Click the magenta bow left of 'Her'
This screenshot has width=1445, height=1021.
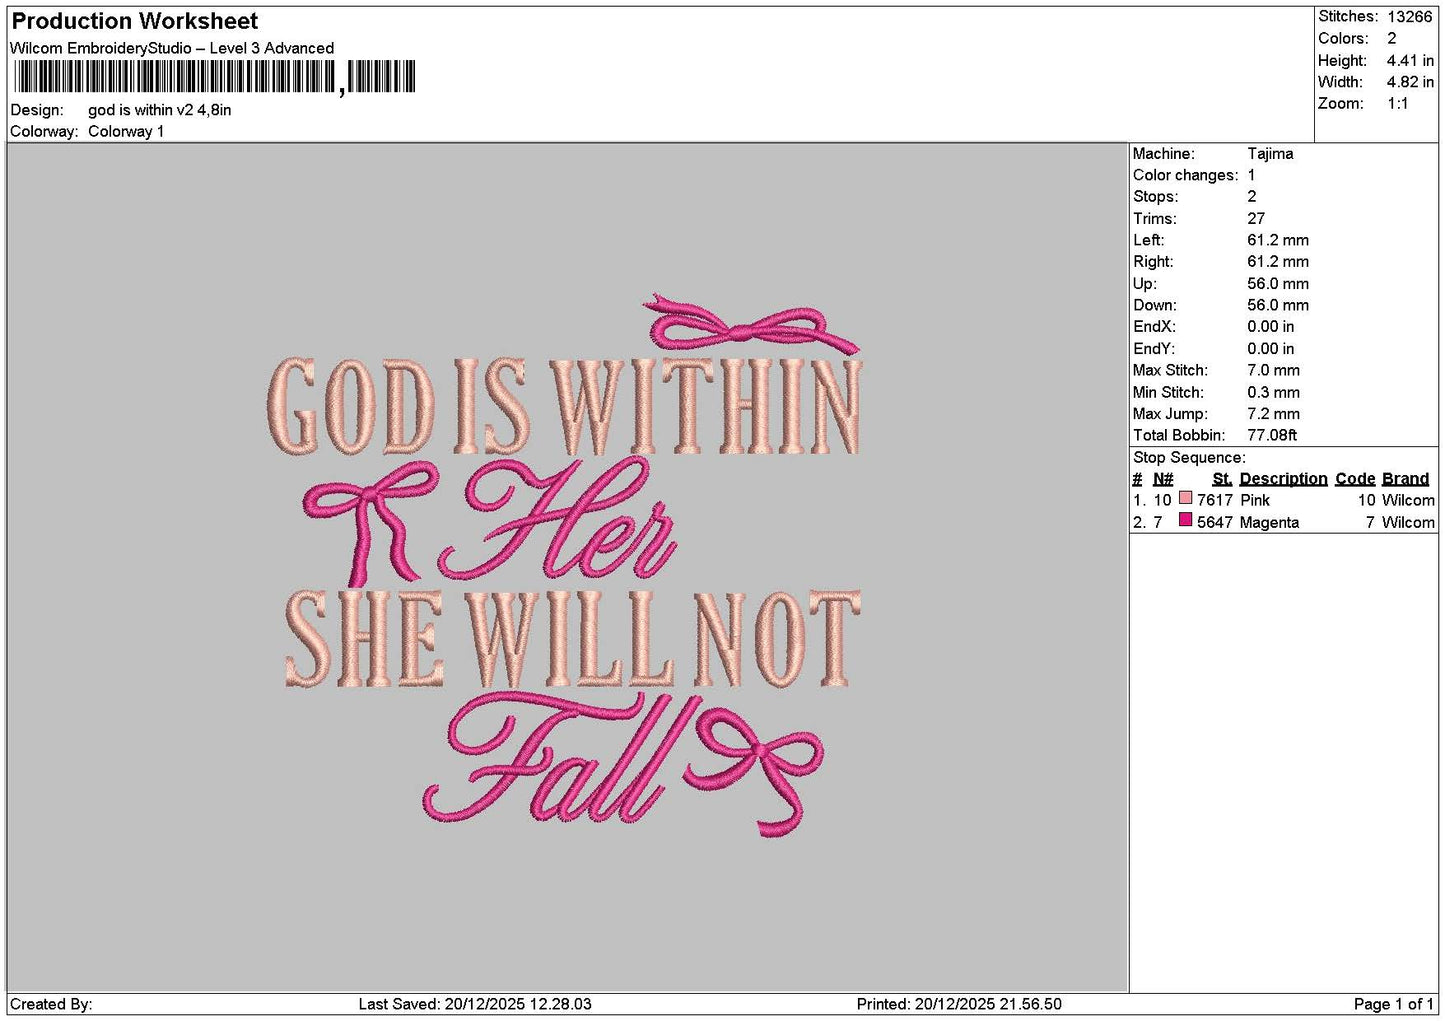pos(370,522)
